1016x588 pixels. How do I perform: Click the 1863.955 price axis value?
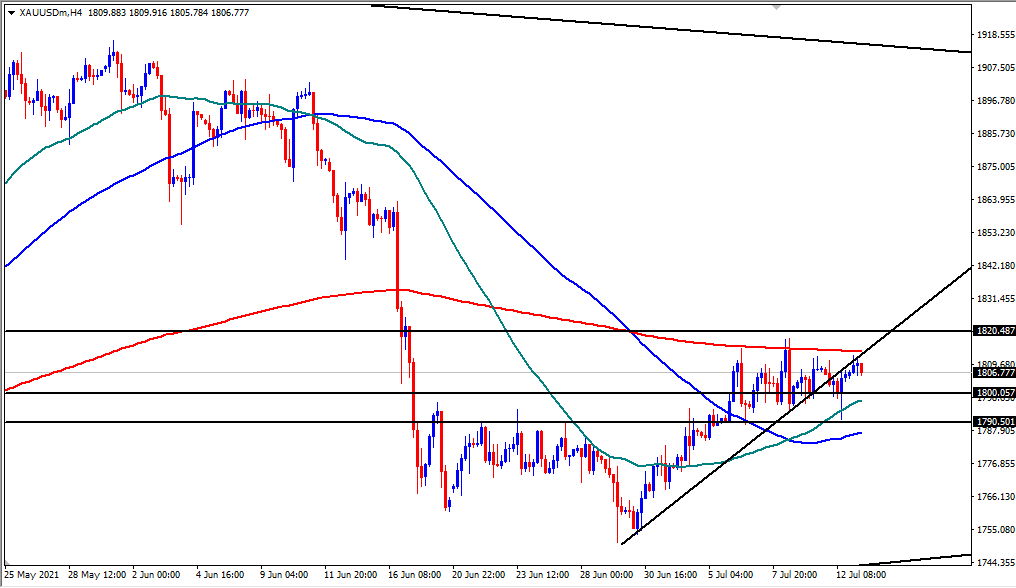pyautogui.click(x=996, y=200)
